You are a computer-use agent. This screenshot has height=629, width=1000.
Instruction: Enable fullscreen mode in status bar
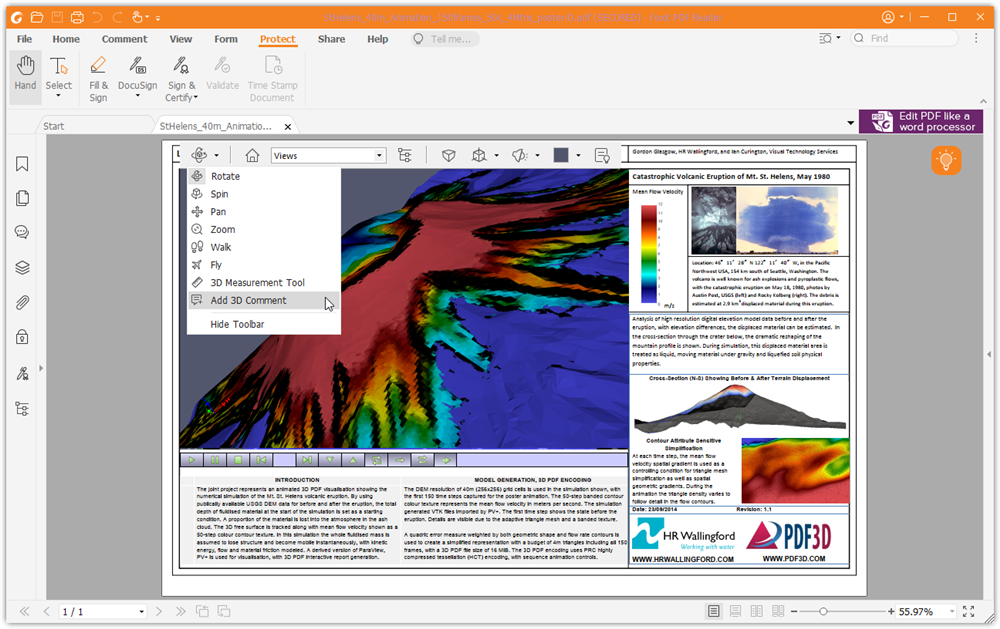pyautogui.click(x=968, y=611)
